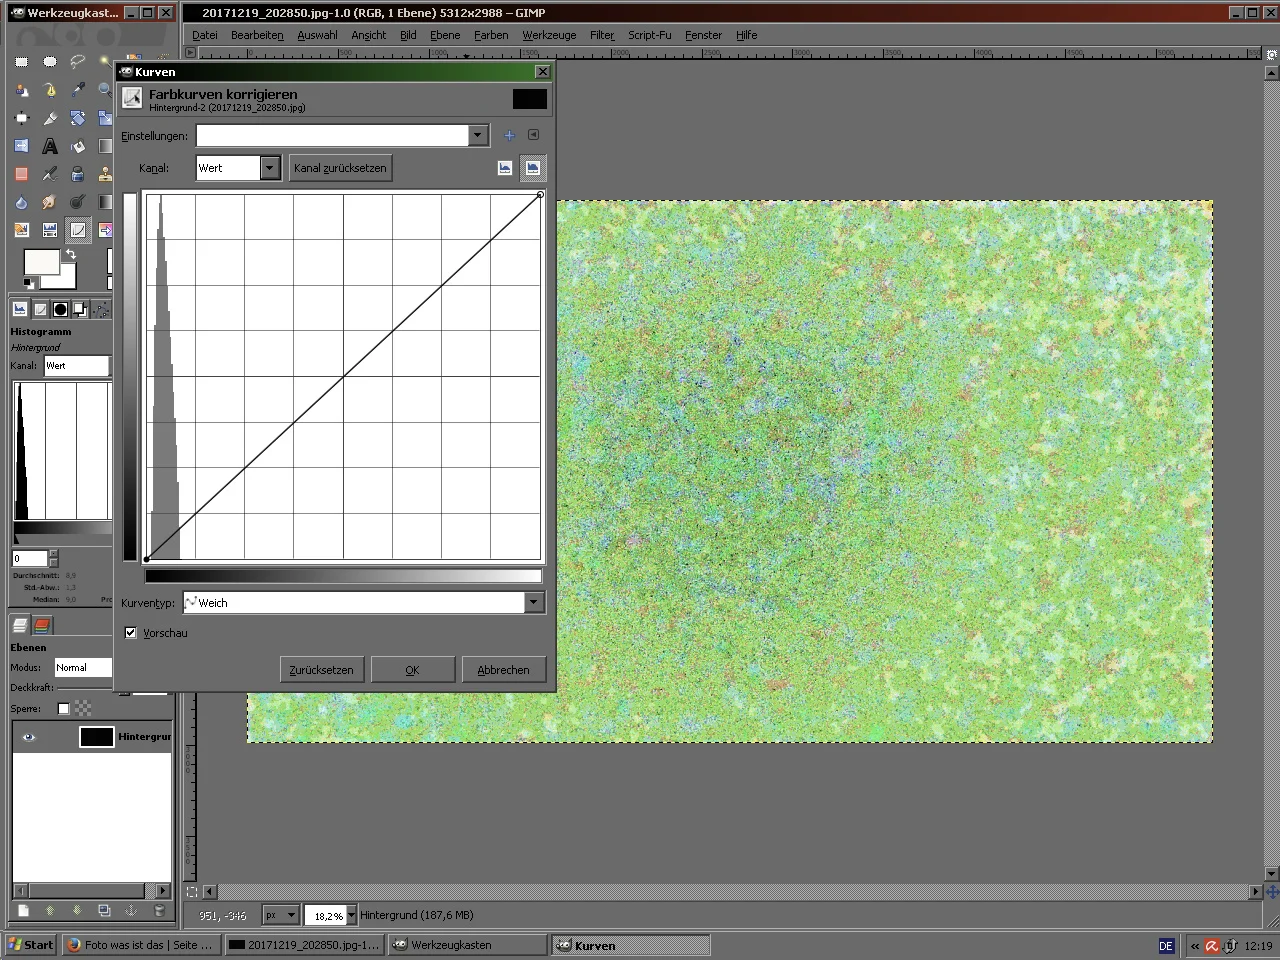
Task: Open the Histogramm Kanal Wert dropdown
Action: 77,366
